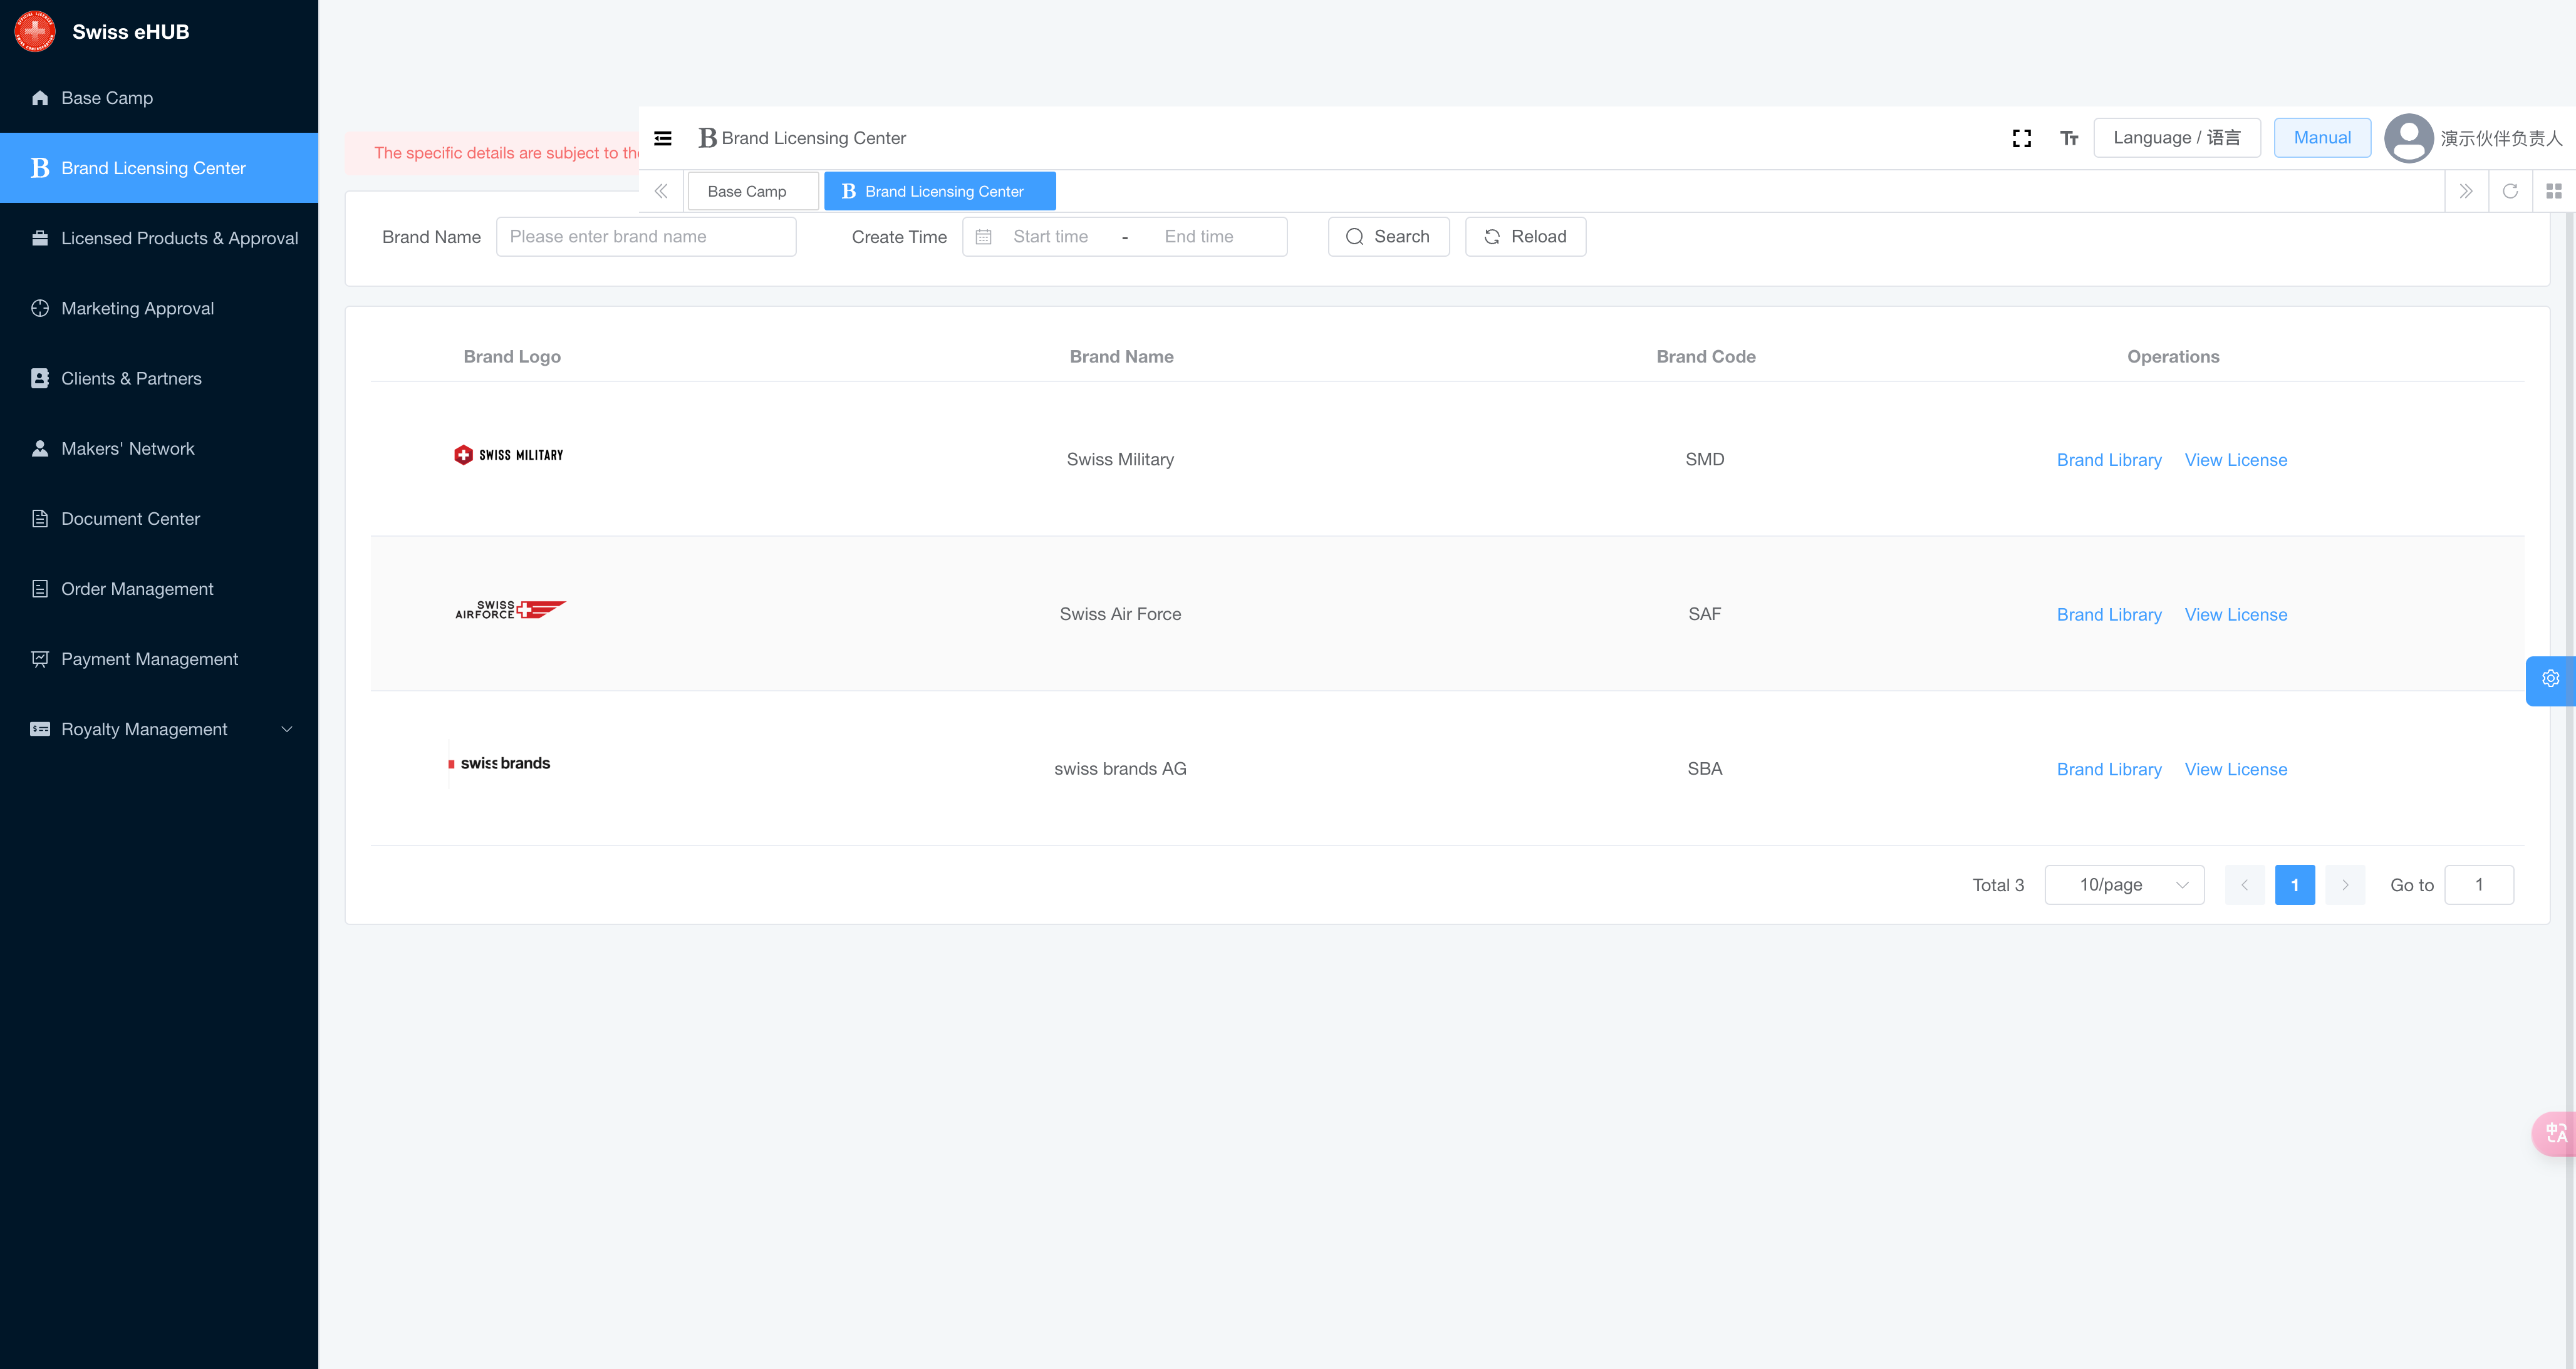Open the tab grid options icon
2576x1369 pixels.
(x=2554, y=191)
